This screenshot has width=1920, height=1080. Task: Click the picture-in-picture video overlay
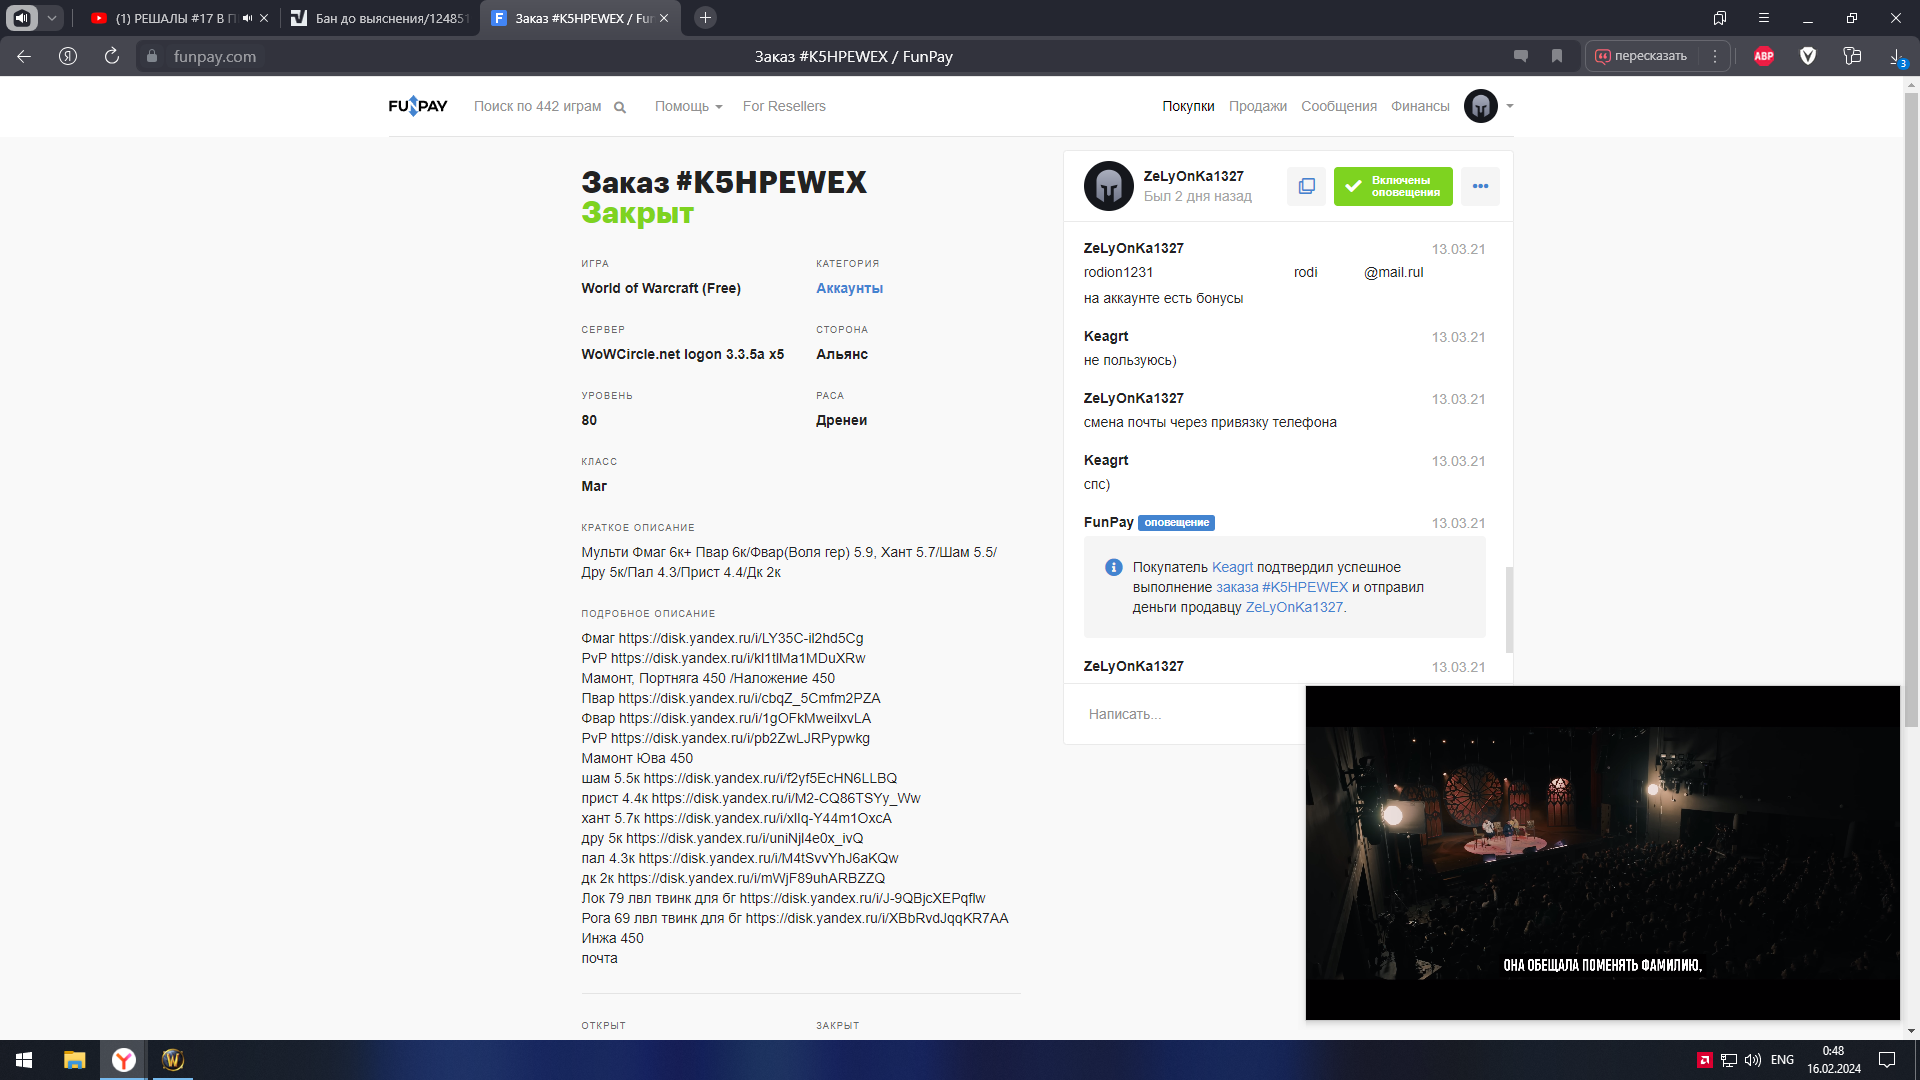pos(1602,853)
